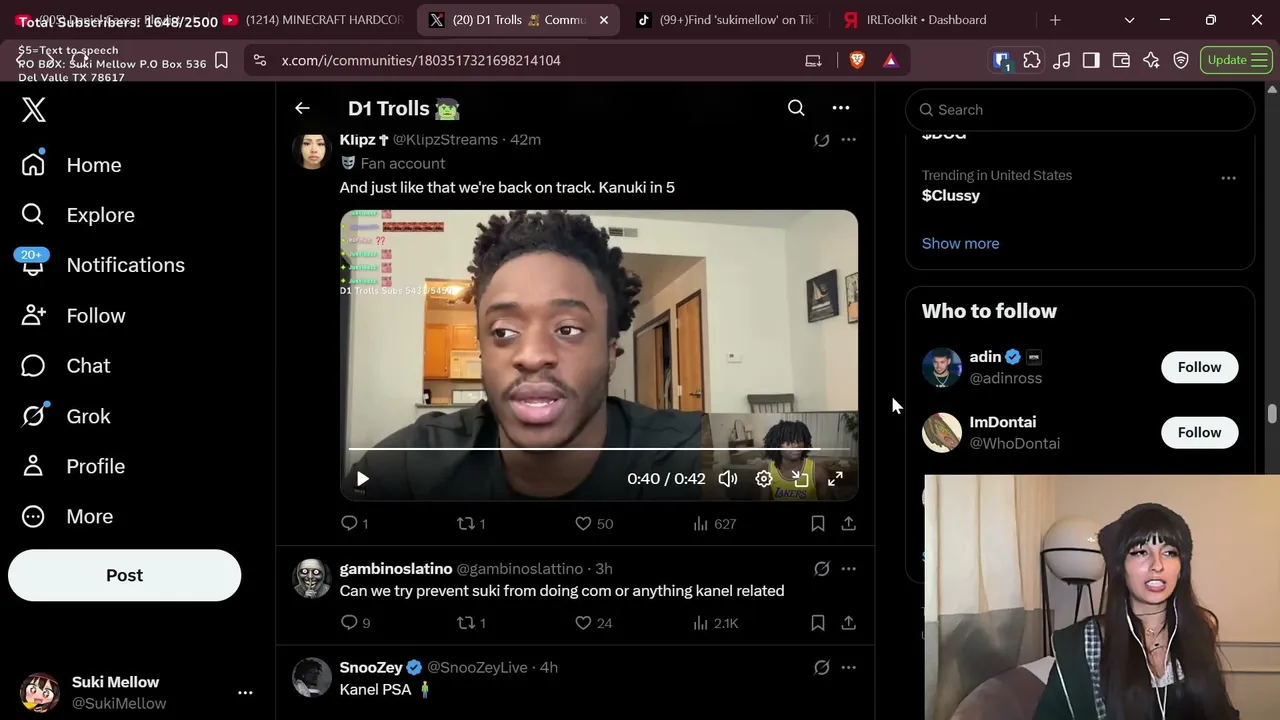Open a new browser tab
Image resolution: width=1280 pixels, height=720 pixels.
[1055, 20]
